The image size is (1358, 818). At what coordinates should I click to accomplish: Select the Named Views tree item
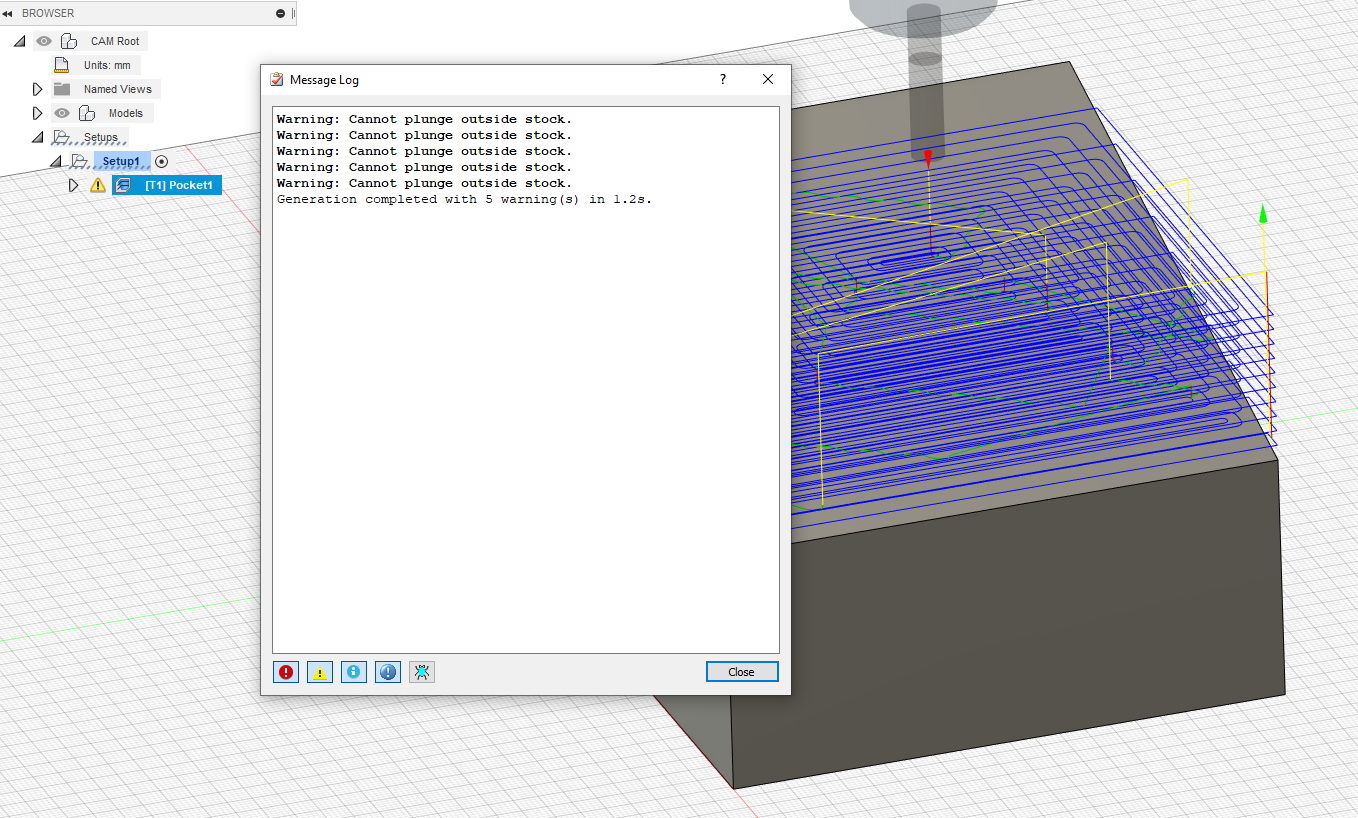(118, 89)
